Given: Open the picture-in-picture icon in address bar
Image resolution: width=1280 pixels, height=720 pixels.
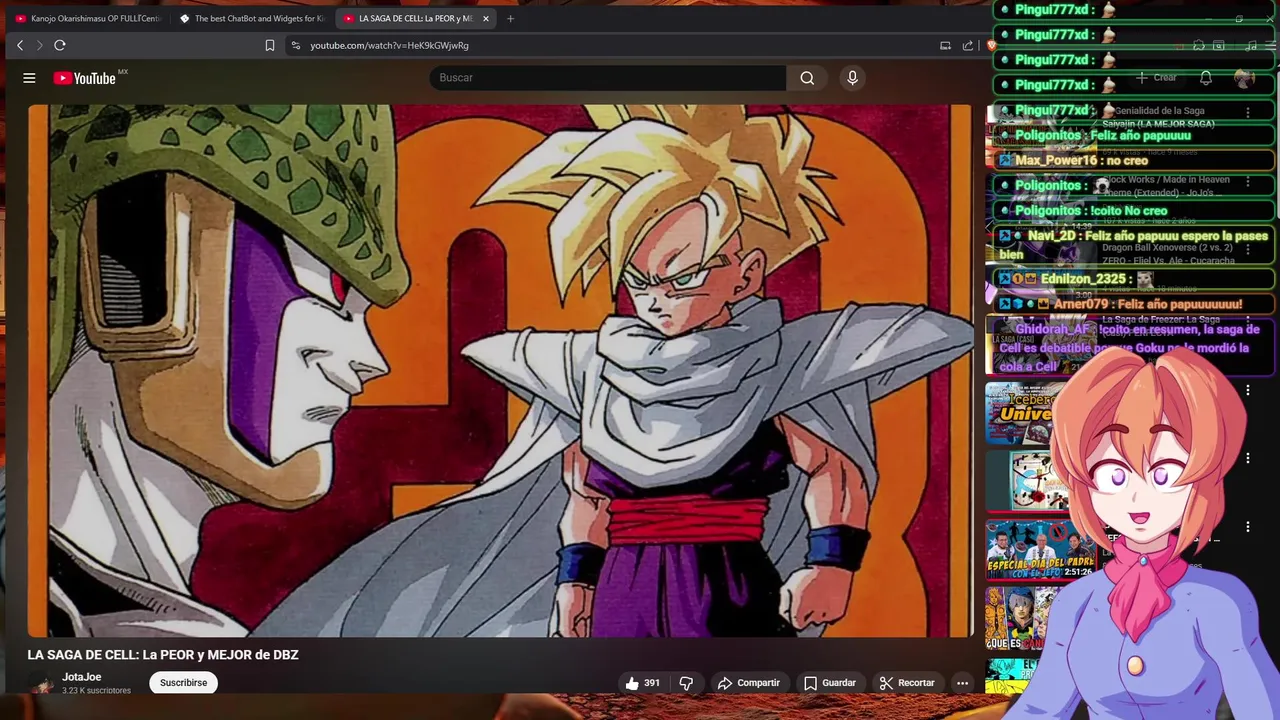Looking at the screenshot, I should pyautogui.click(x=945, y=45).
